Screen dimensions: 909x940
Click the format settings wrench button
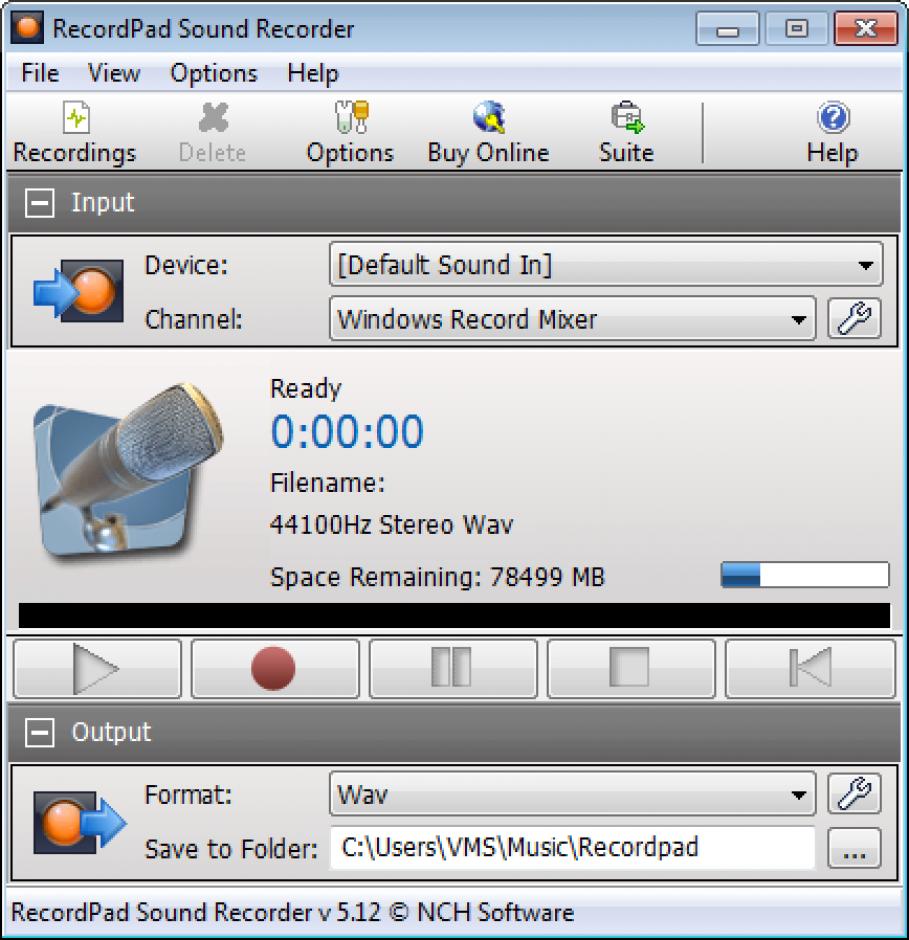854,793
